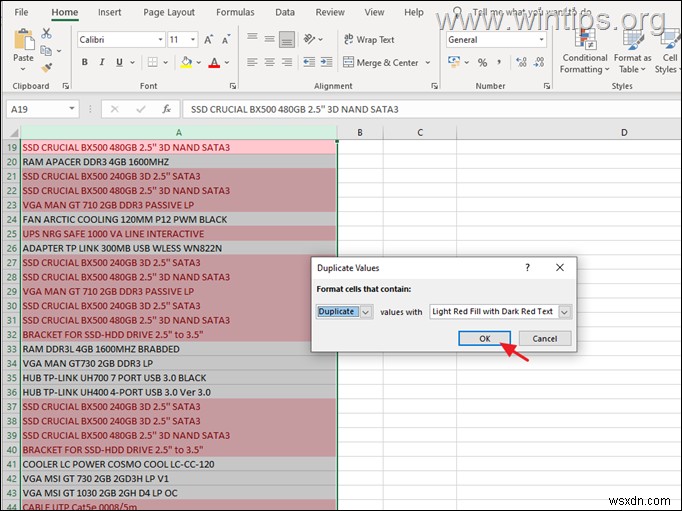Open Format as Table gallery
The width and height of the screenshot is (682, 511).
[x=632, y=51]
